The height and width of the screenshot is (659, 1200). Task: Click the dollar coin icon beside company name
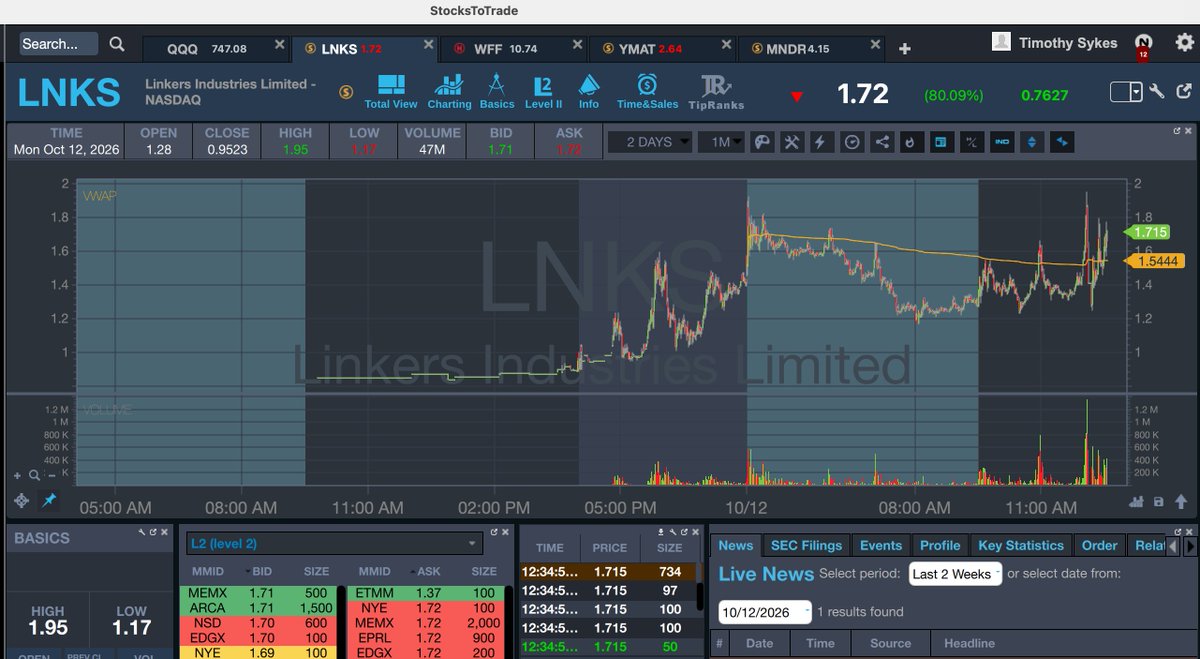point(346,92)
